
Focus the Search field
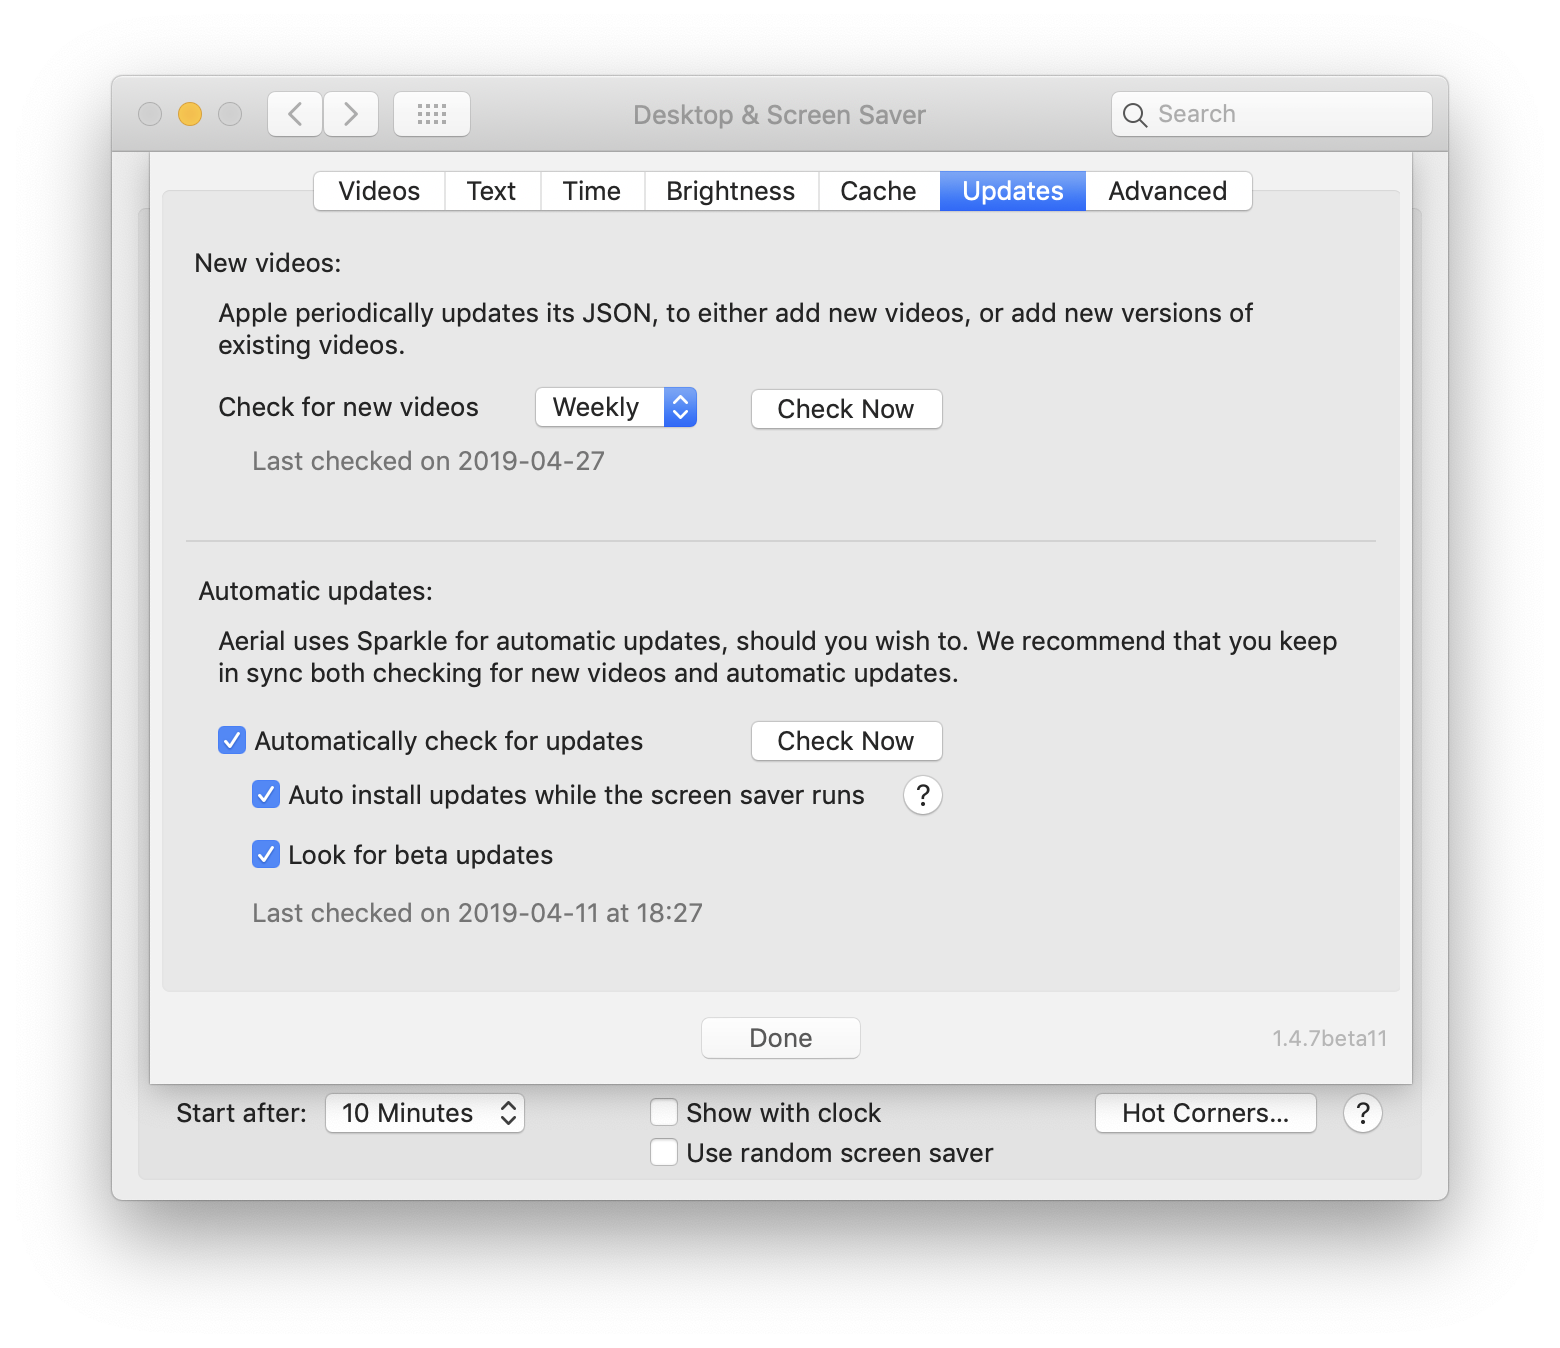click(x=1272, y=114)
